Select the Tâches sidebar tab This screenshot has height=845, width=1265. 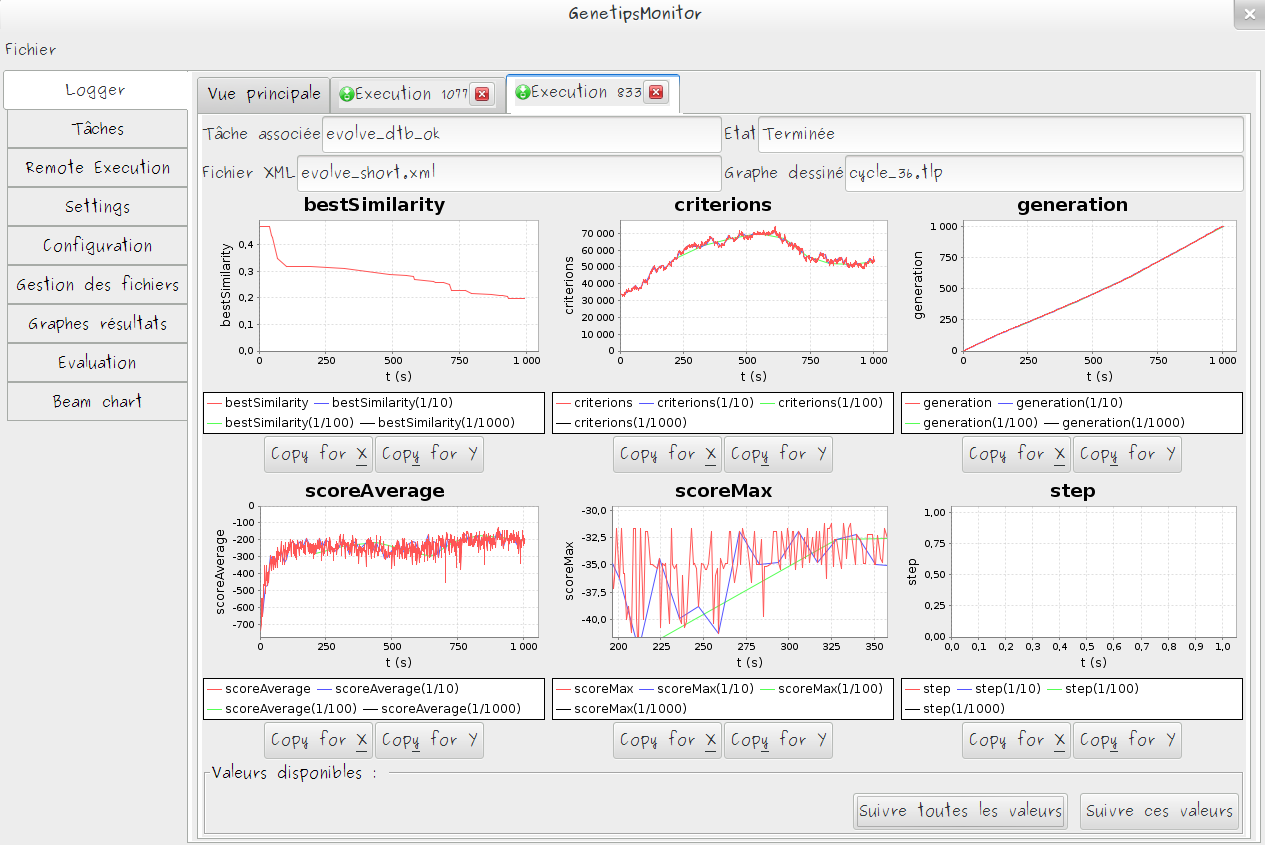pos(97,129)
